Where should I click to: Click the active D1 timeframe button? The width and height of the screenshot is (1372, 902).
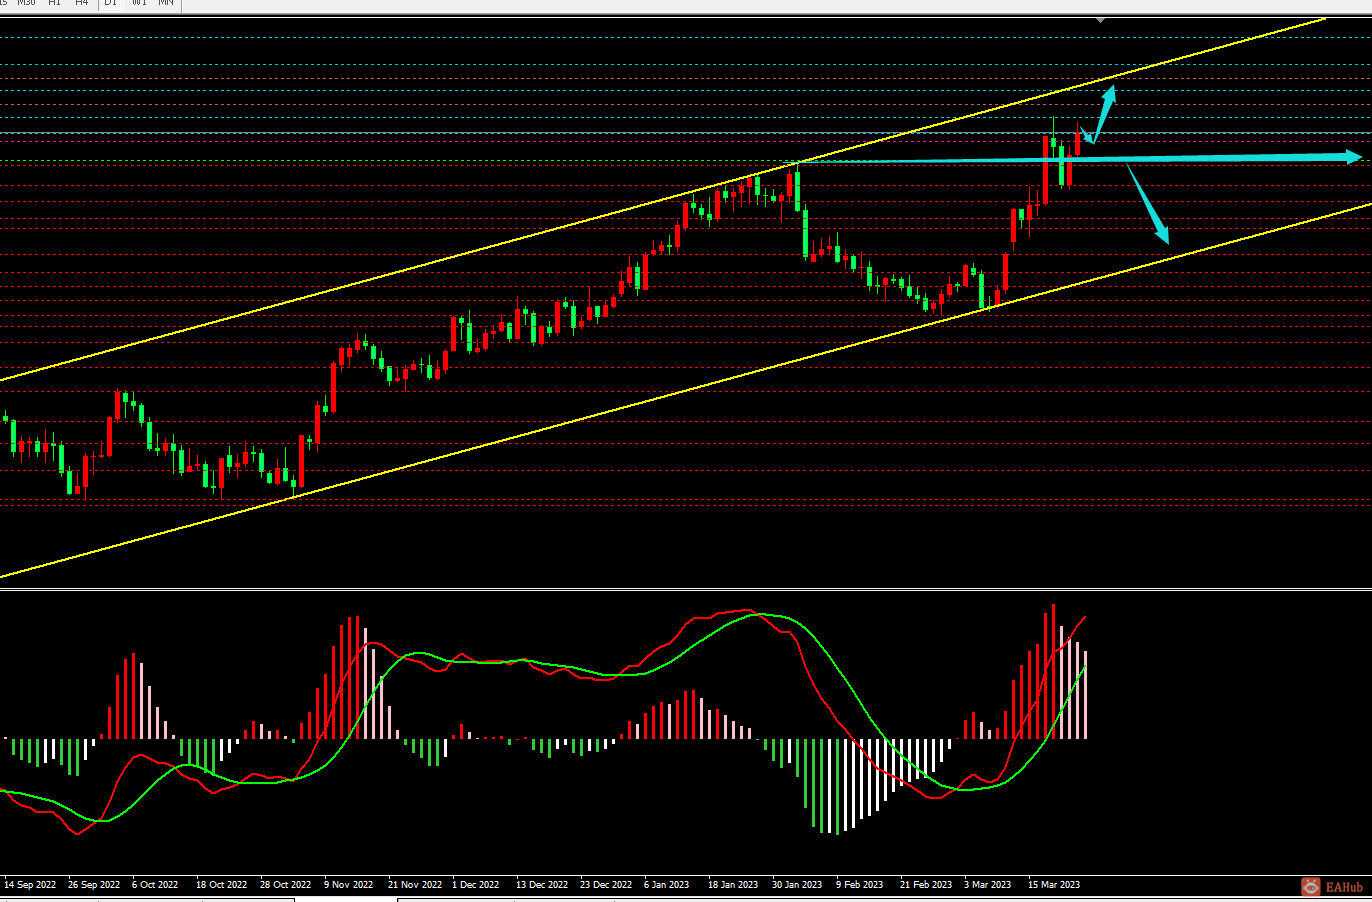click(110, 3)
